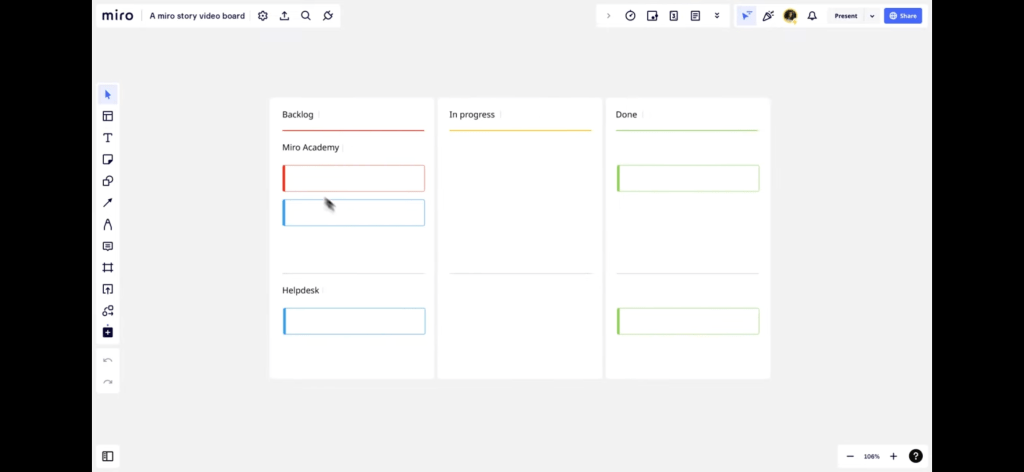Open the Templates tool
The width and height of the screenshot is (1024, 472).
[108, 116]
